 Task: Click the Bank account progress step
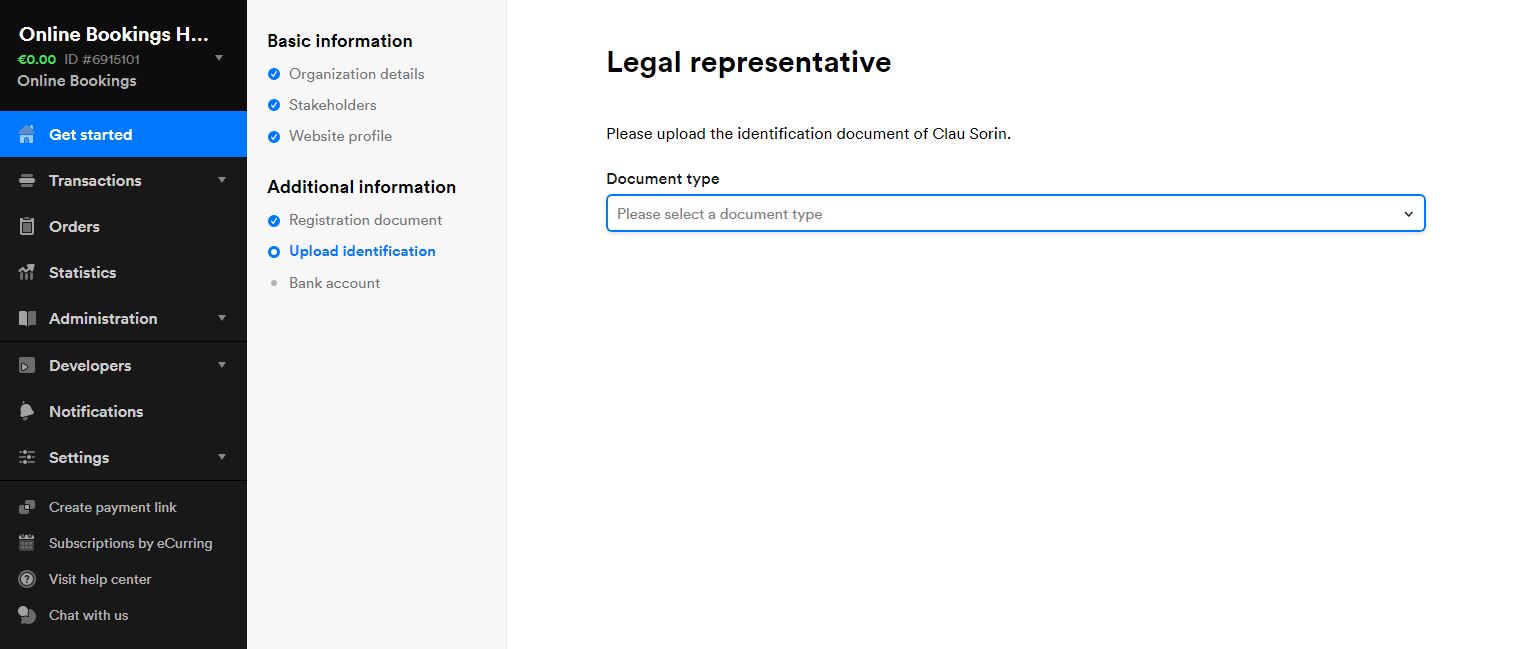click(x=334, y=283)
